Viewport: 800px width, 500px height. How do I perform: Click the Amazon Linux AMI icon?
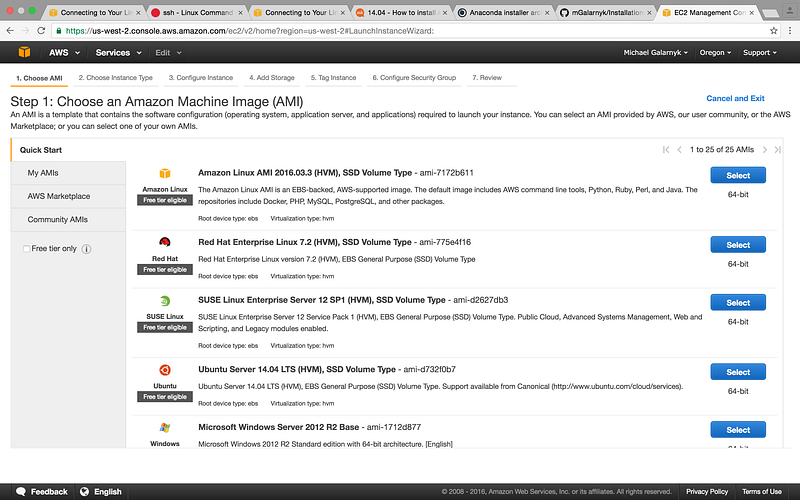click(165, 173)
